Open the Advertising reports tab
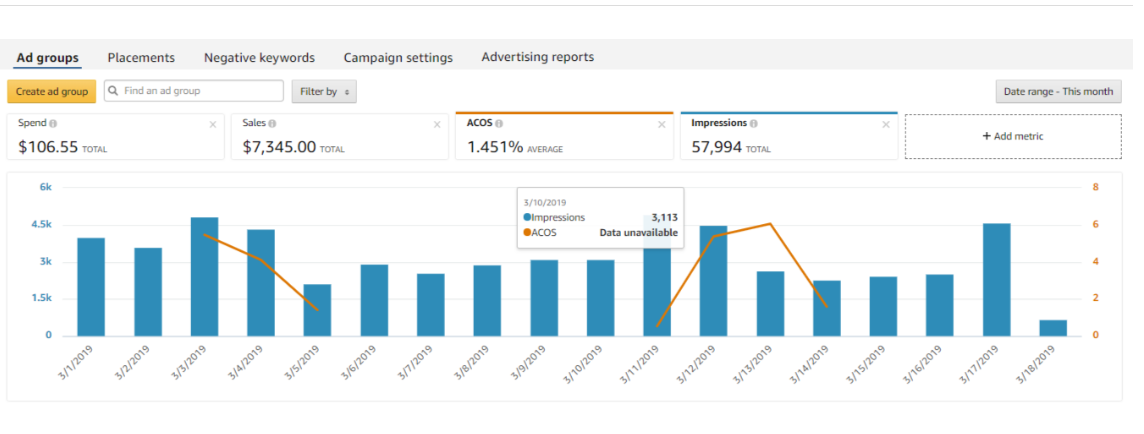 [537, 57]
